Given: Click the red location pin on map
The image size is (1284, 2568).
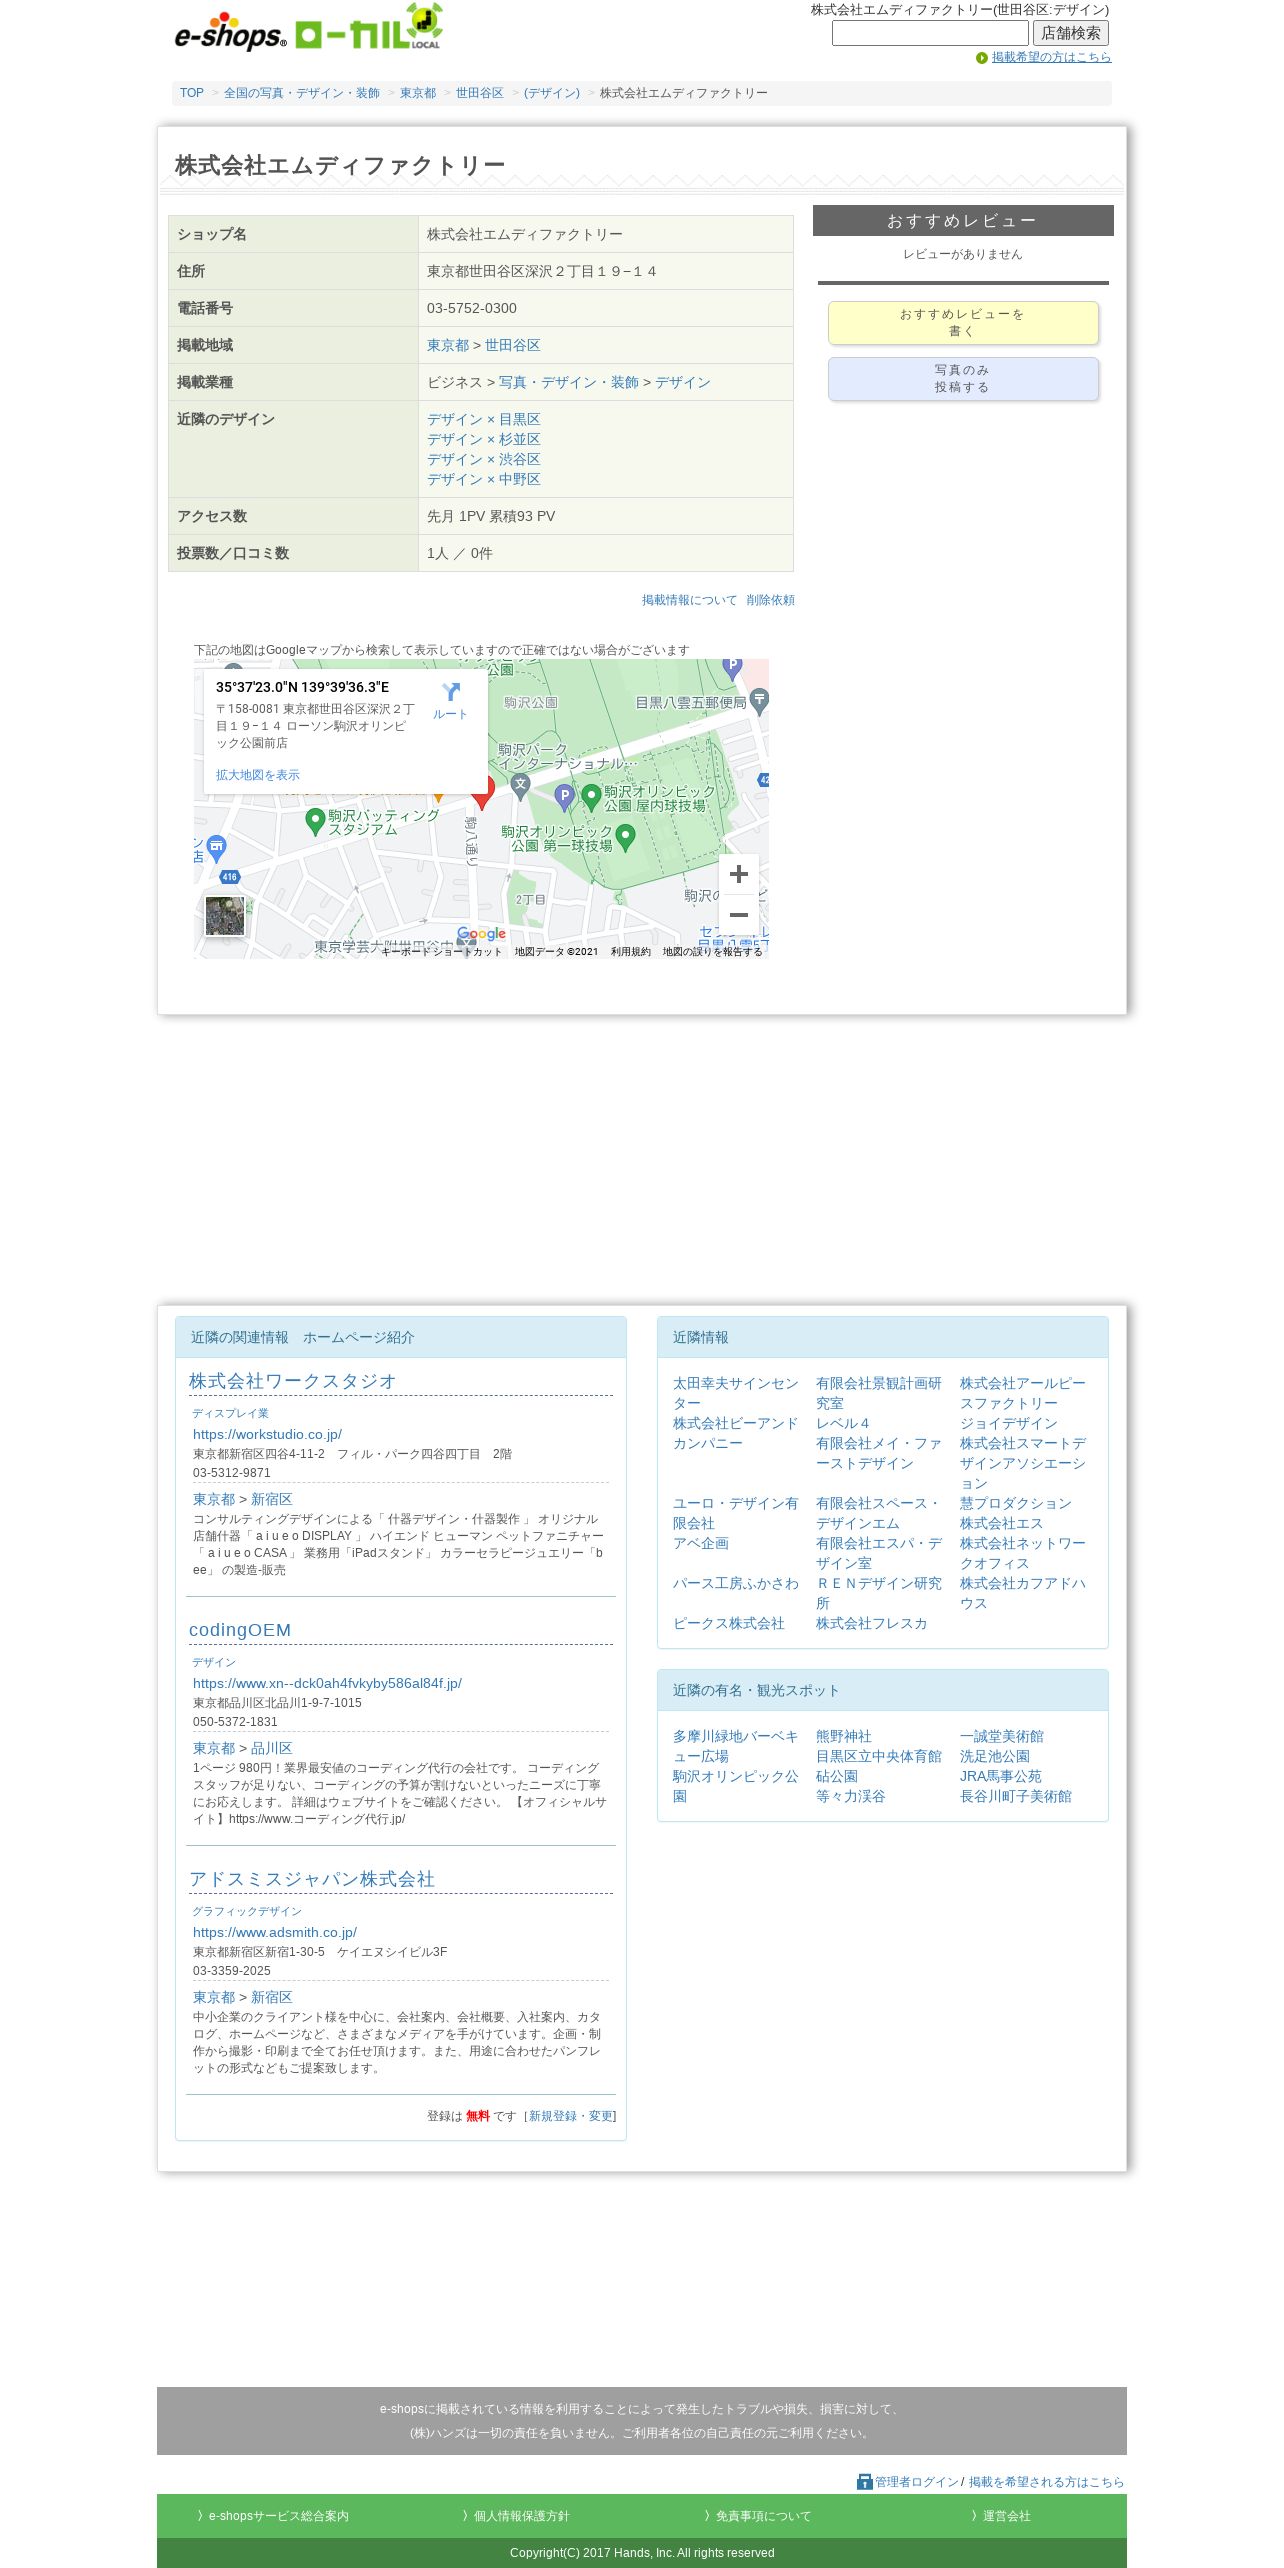Looking at the screenshot, I should point(483,792).
